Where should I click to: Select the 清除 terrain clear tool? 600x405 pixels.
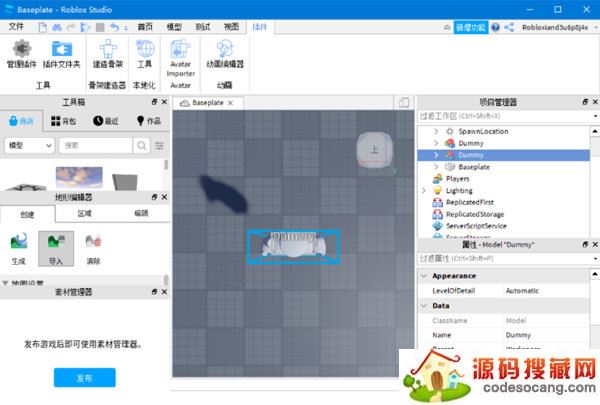[93, 249]
